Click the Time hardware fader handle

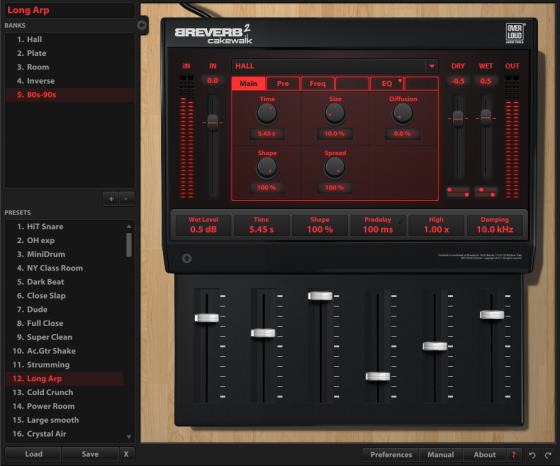coord(263,333)
